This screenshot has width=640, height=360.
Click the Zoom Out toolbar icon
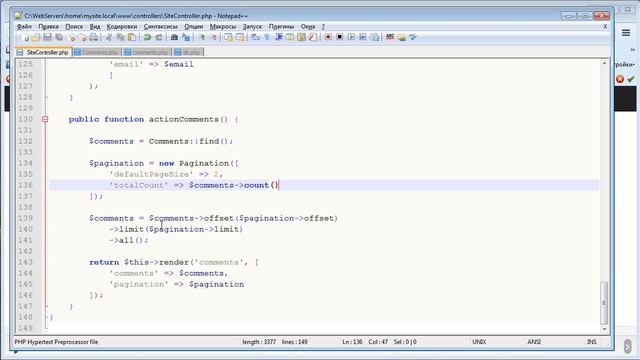tap(213, 38)
